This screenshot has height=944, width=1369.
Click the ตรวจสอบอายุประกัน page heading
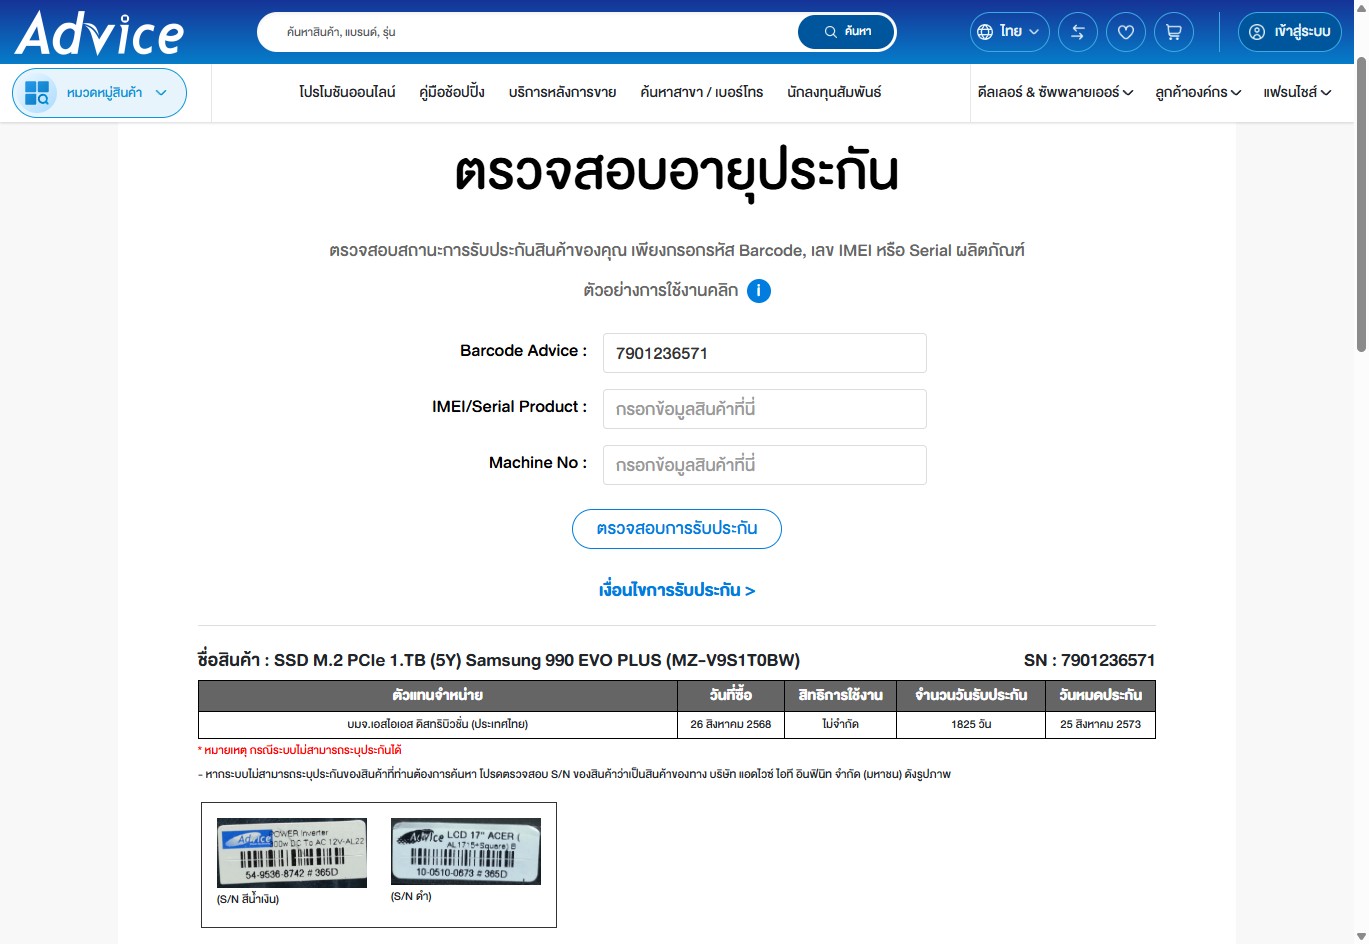click(677, 173)
